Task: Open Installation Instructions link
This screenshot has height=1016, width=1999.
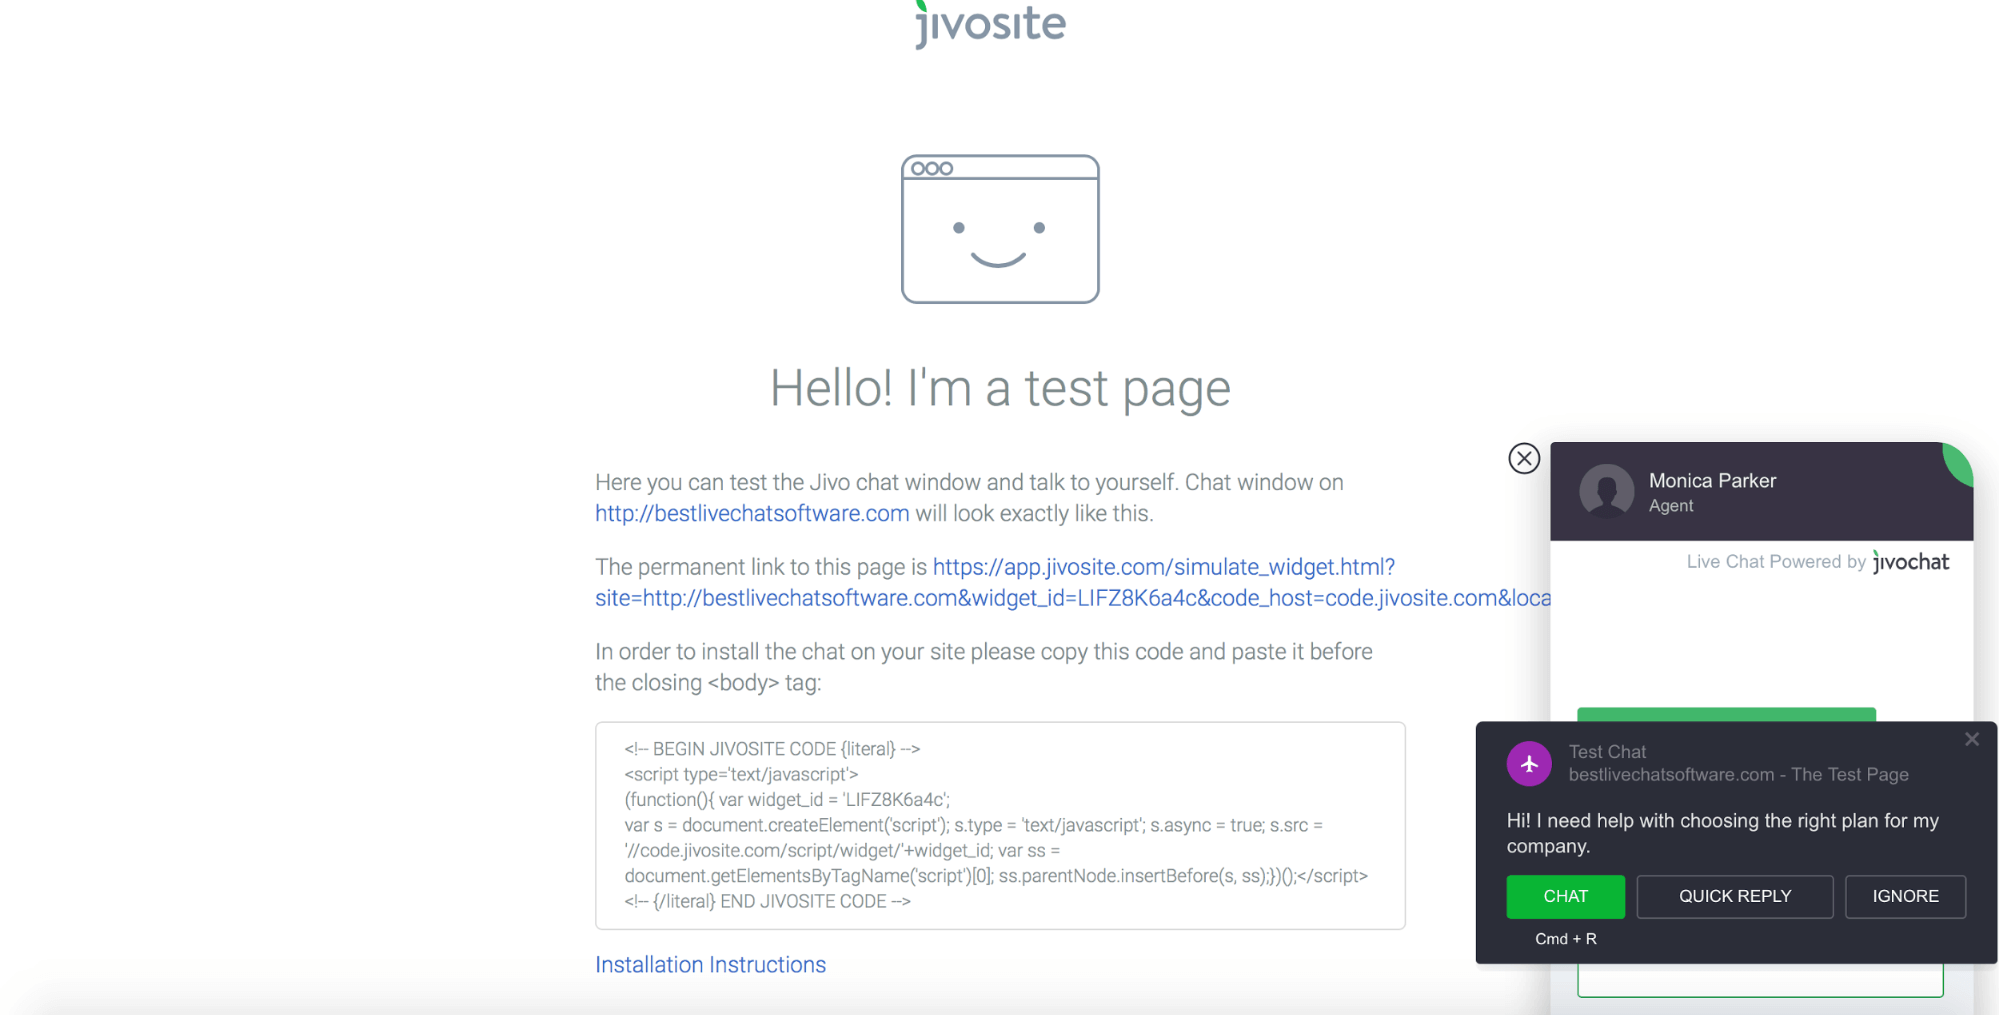Action: pos(710,965)
